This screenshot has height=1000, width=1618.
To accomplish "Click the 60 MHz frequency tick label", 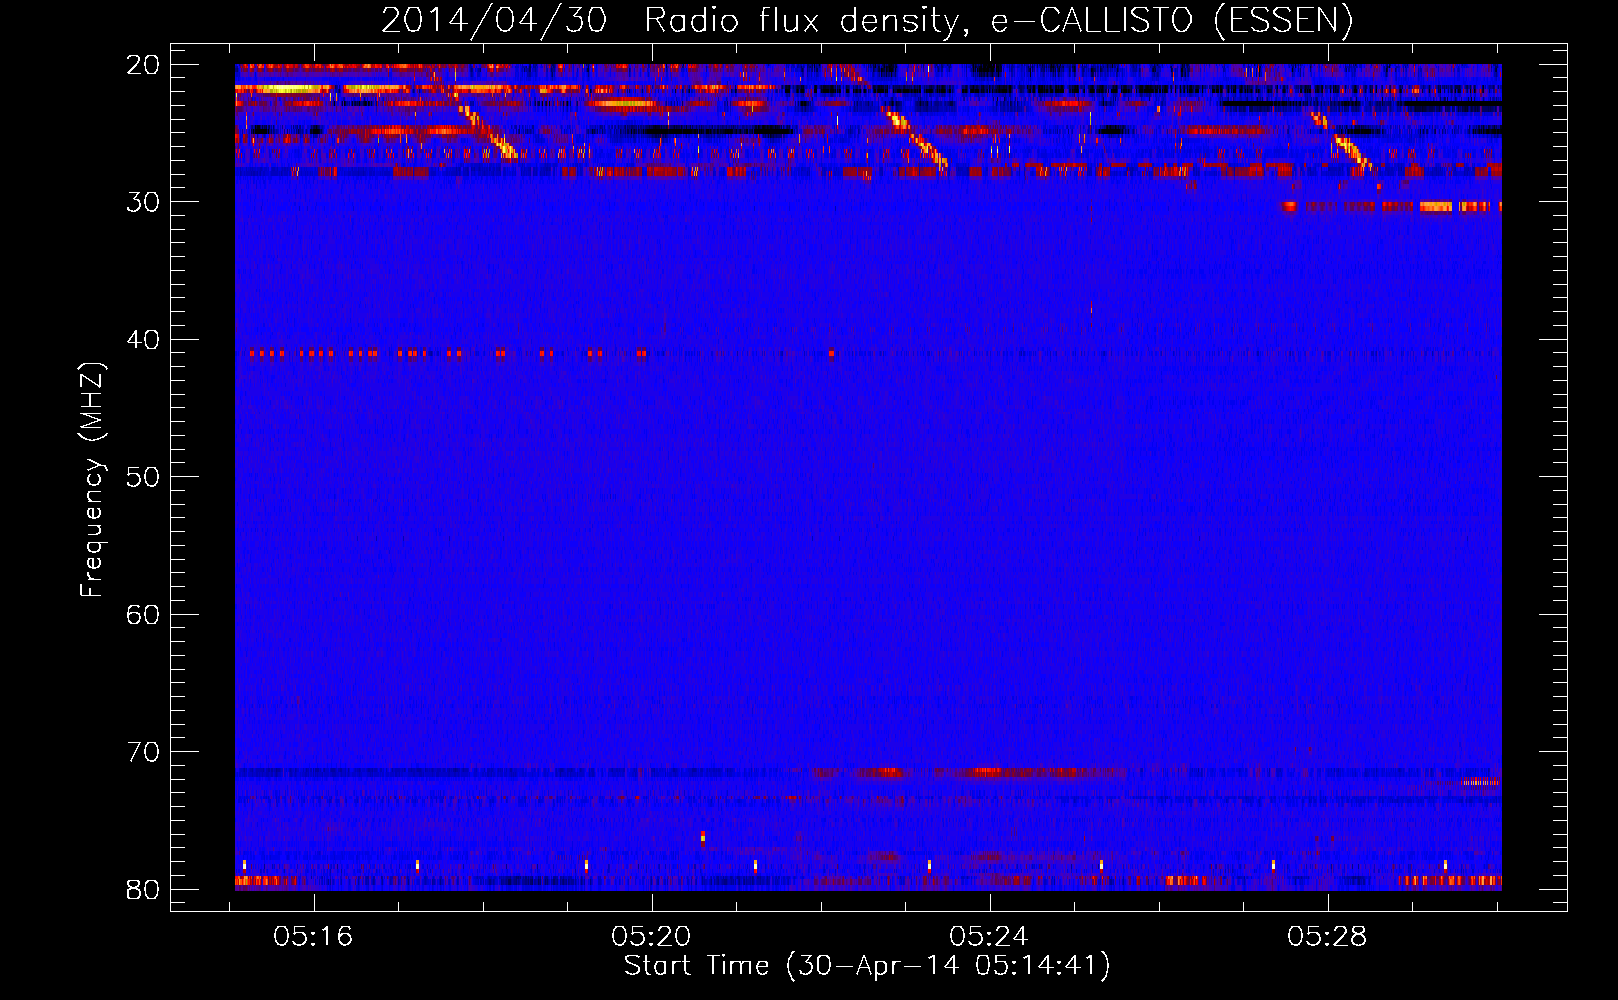I will pyautogui.click(x=143, y=615).
